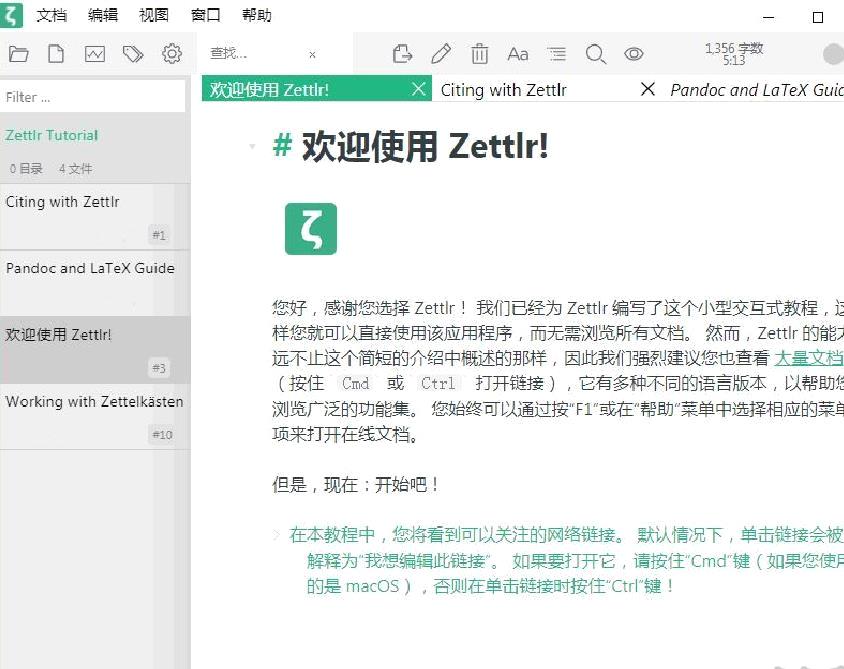Click the #1 tag badge
The width and height of the screenshot is (844, 669).
coord(159,235)
